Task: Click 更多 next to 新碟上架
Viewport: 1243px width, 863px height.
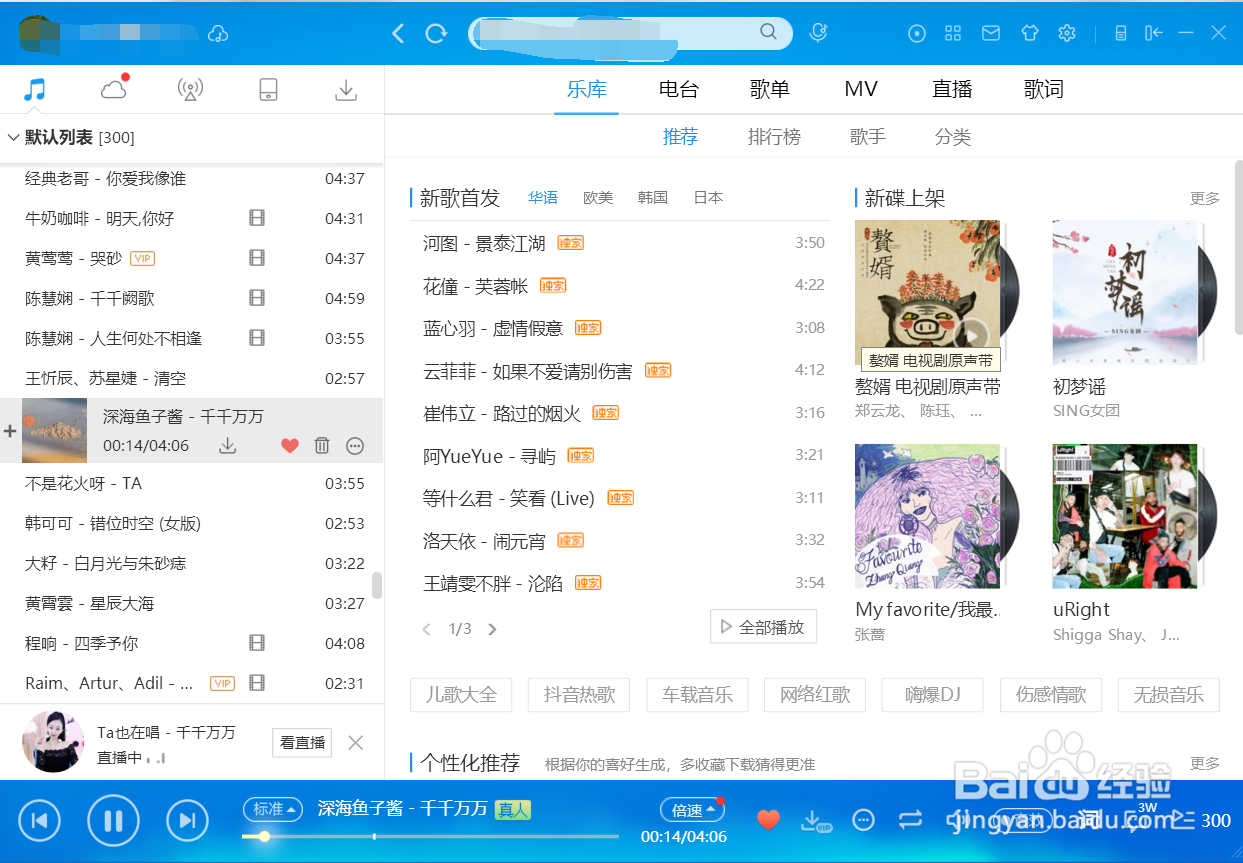Action: pos(1205,198)
